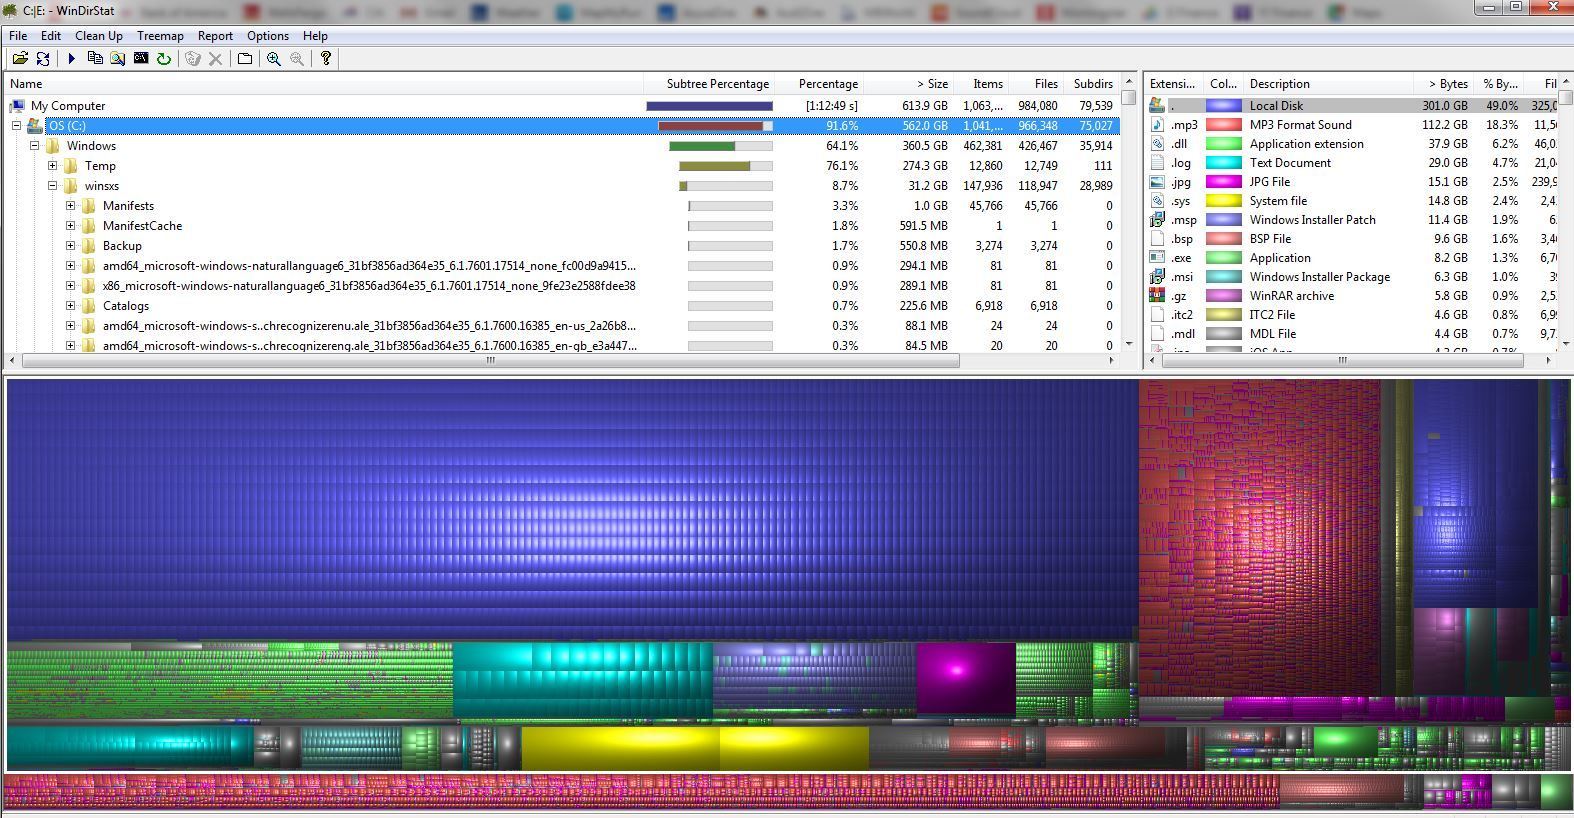
Task: Open the Clean Up menu
Action: [99, 36]
